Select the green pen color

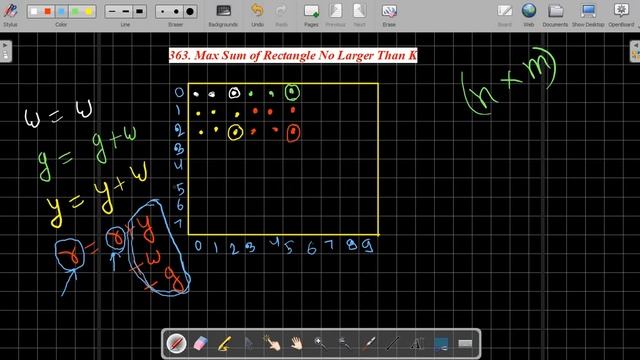(75, 11)
